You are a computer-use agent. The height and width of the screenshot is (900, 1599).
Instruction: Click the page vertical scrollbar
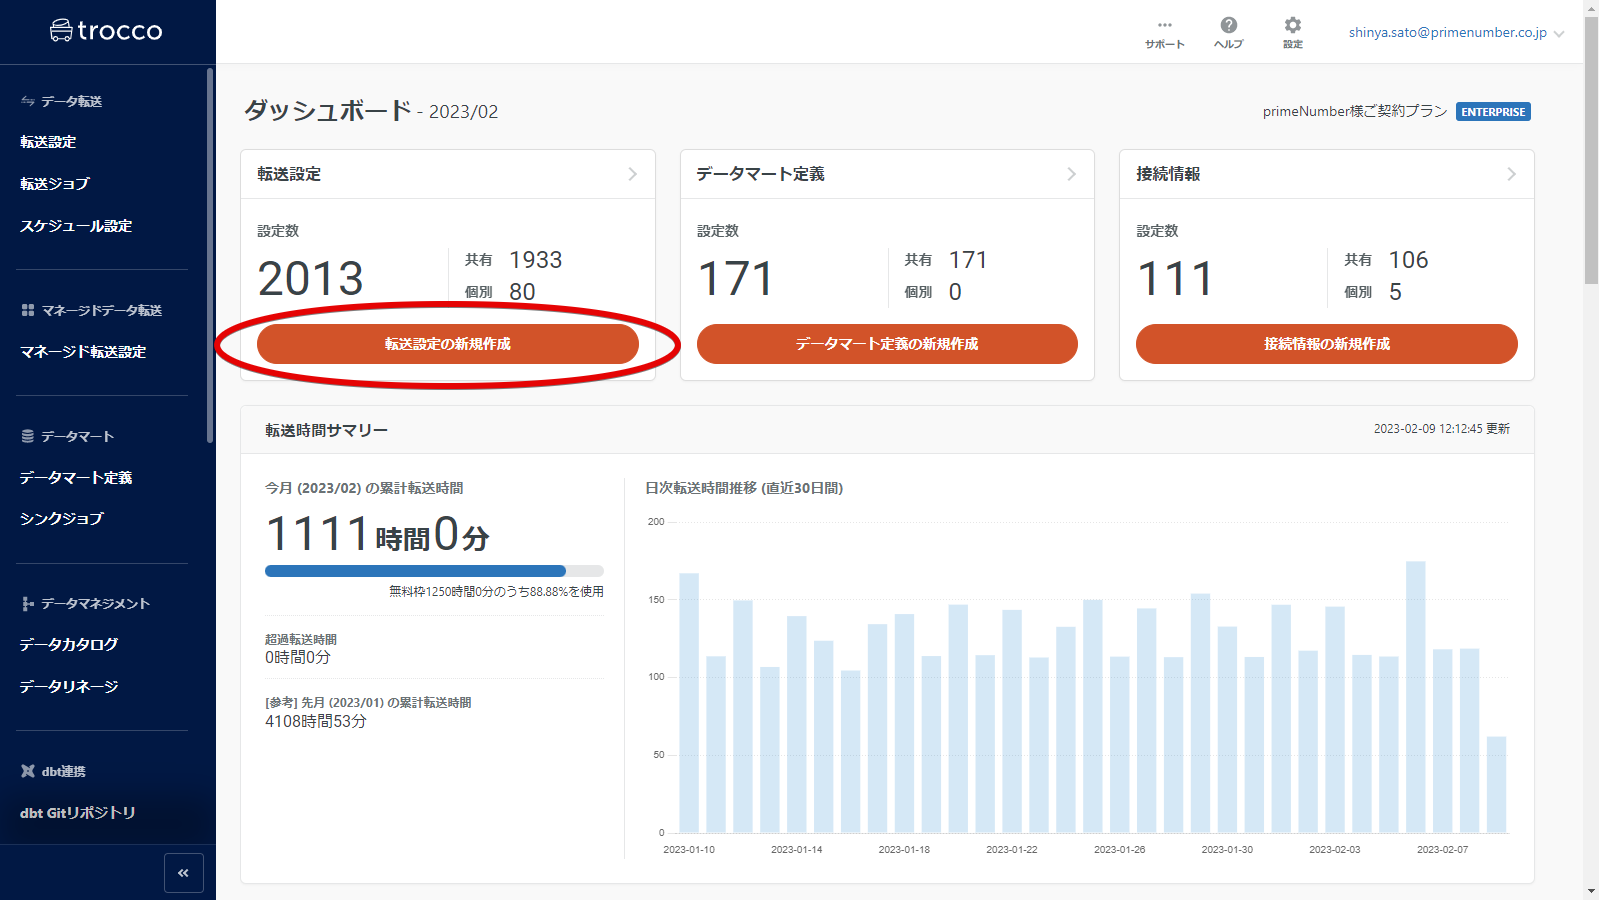tap(1591, 150)
